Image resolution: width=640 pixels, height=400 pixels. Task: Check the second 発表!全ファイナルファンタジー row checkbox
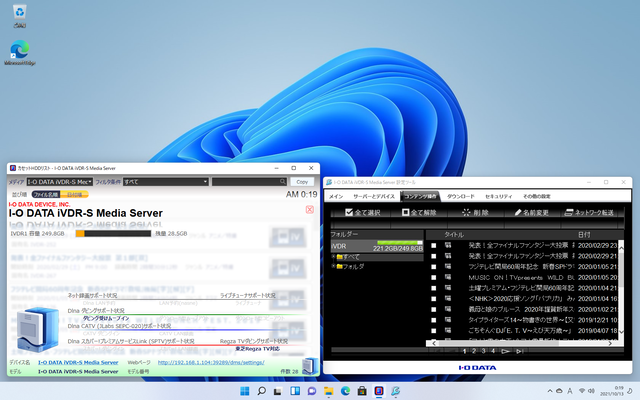click(433, 256)
